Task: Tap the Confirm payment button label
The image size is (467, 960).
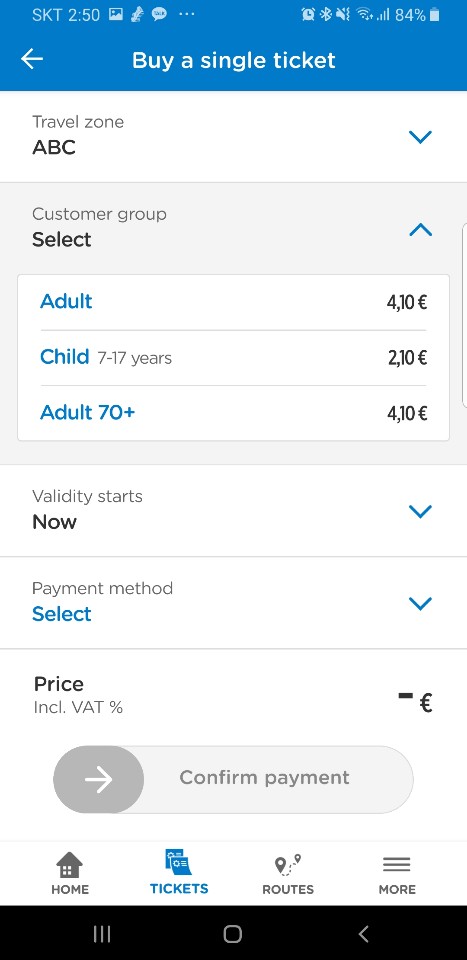Action: coord(264,778)
